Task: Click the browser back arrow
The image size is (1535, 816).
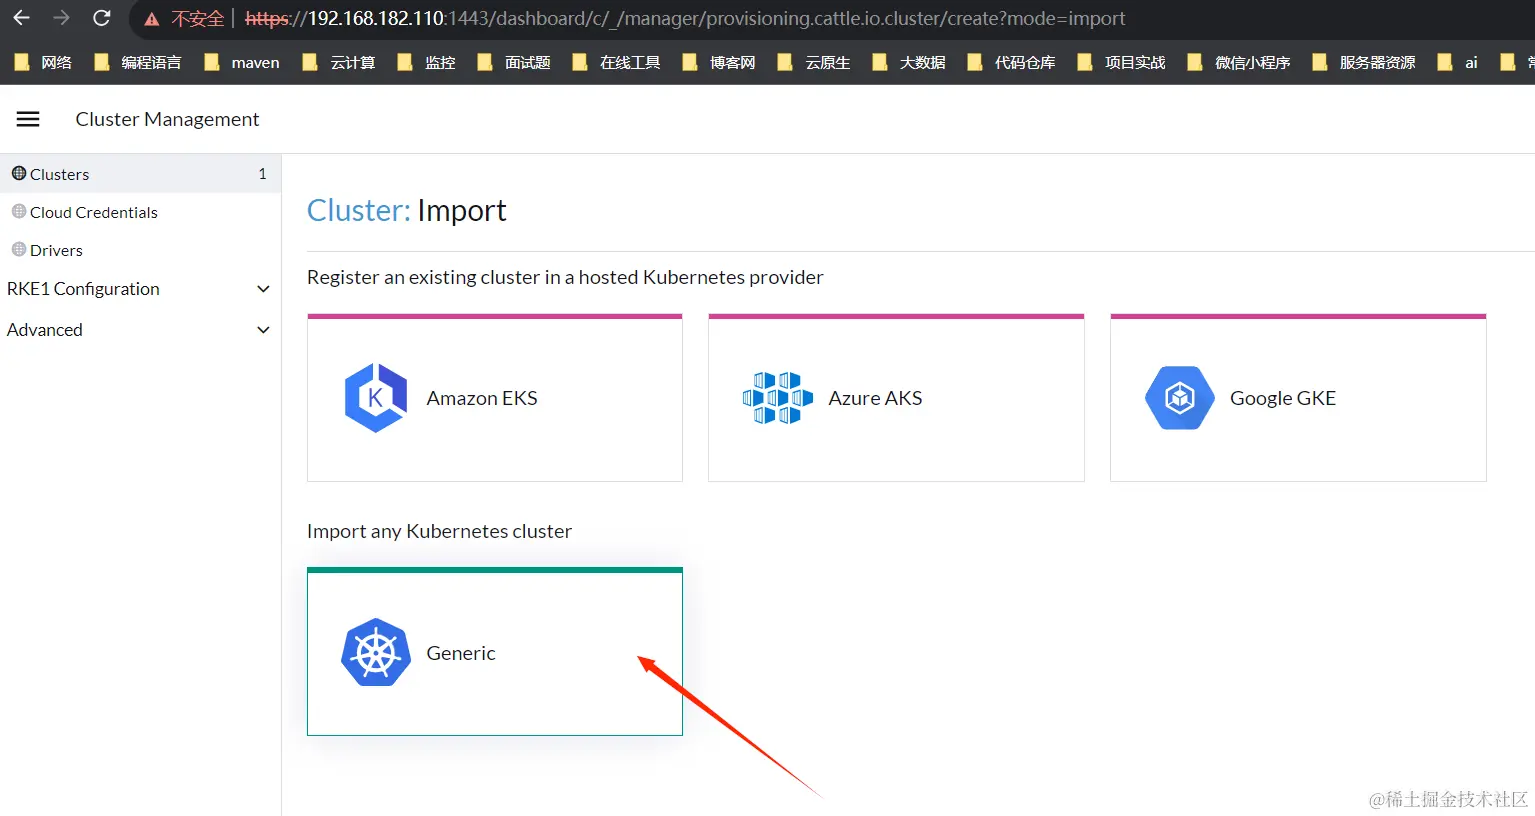Action: click(x=21, y=18)
